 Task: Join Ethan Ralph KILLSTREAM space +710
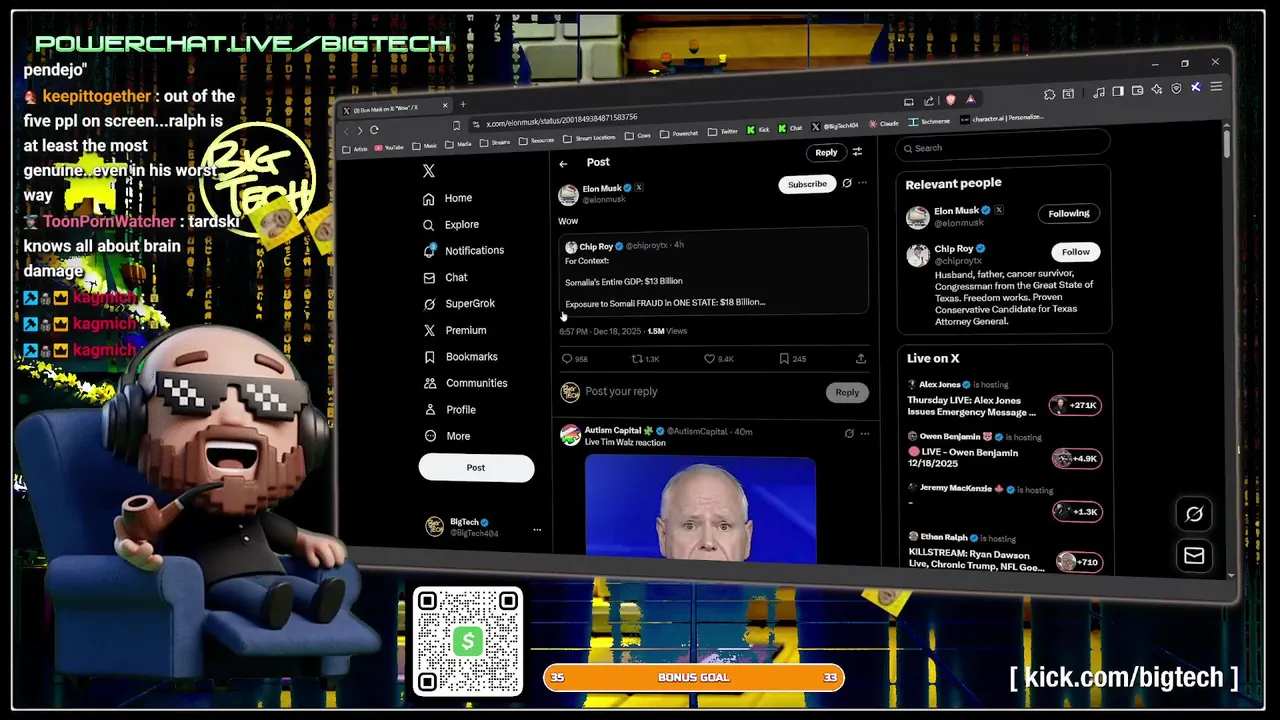1078,563
